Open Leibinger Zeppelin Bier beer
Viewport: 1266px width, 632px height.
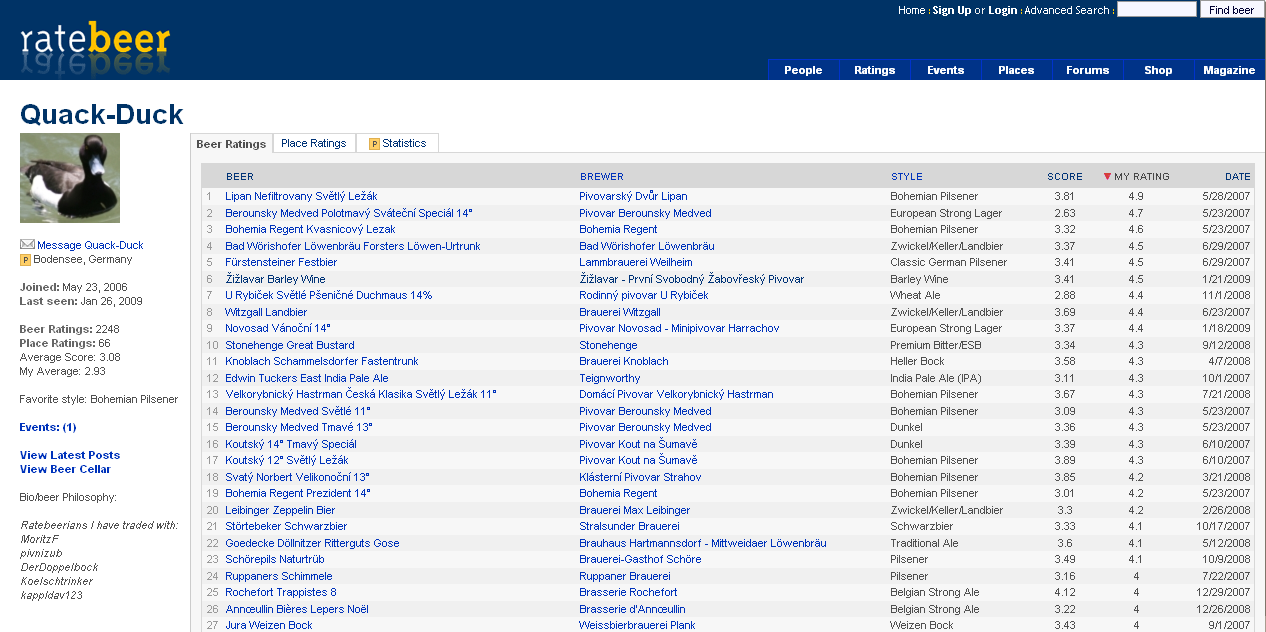click(x=280, y=510)
